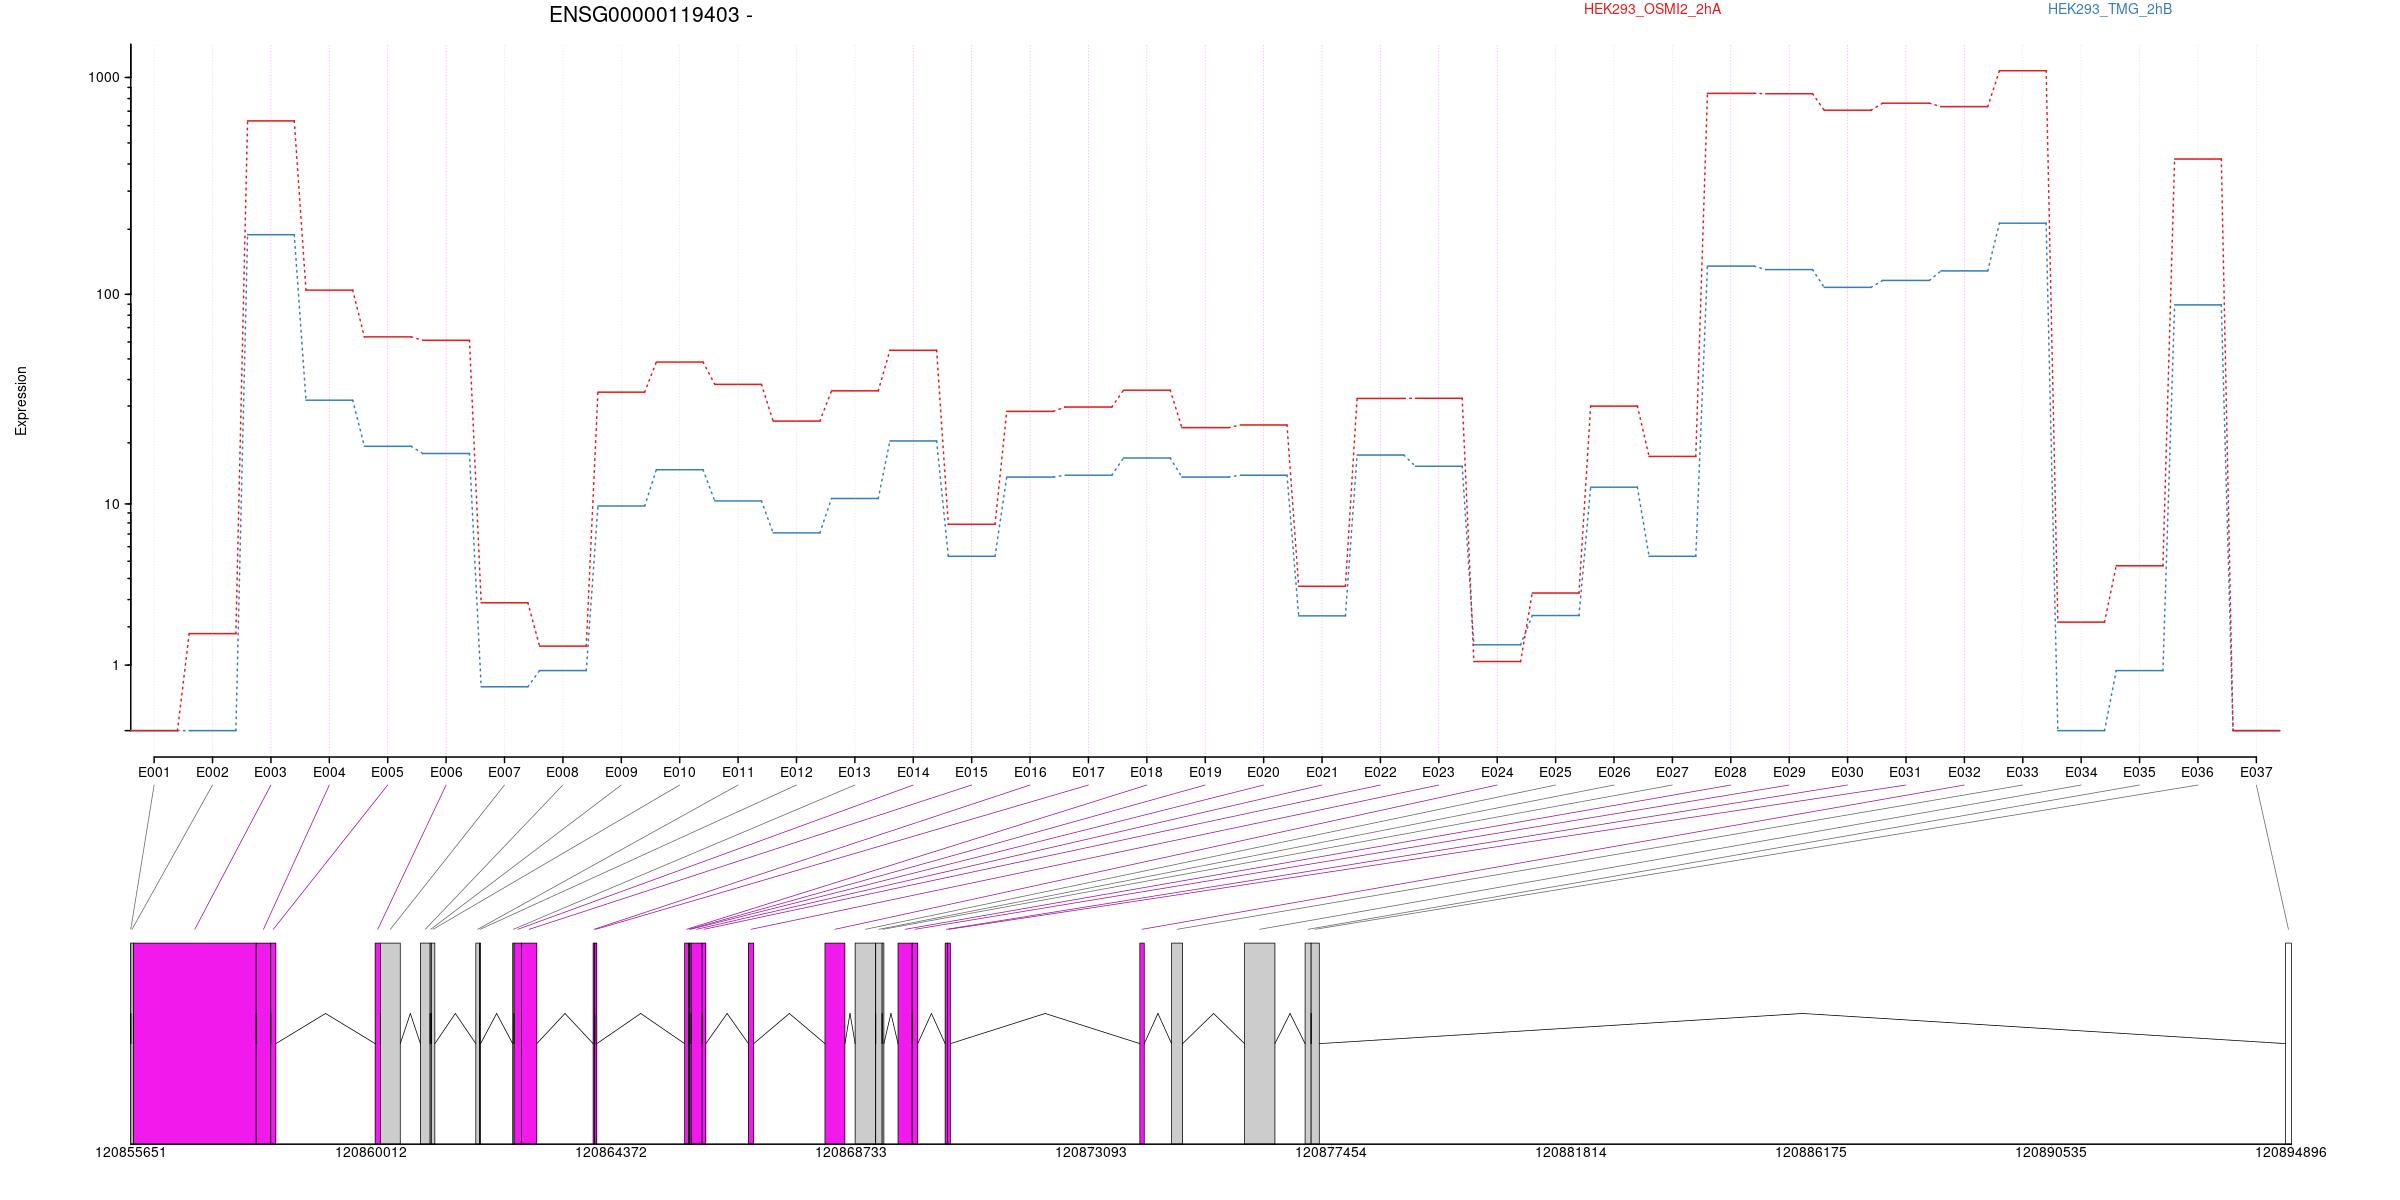Click exon label E015
Viewport: 2400px width, 1200px height.
pos(971,772)
